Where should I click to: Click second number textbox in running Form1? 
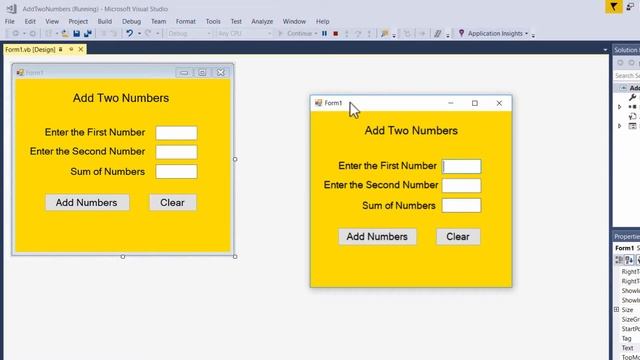click(x=461, y=186)
